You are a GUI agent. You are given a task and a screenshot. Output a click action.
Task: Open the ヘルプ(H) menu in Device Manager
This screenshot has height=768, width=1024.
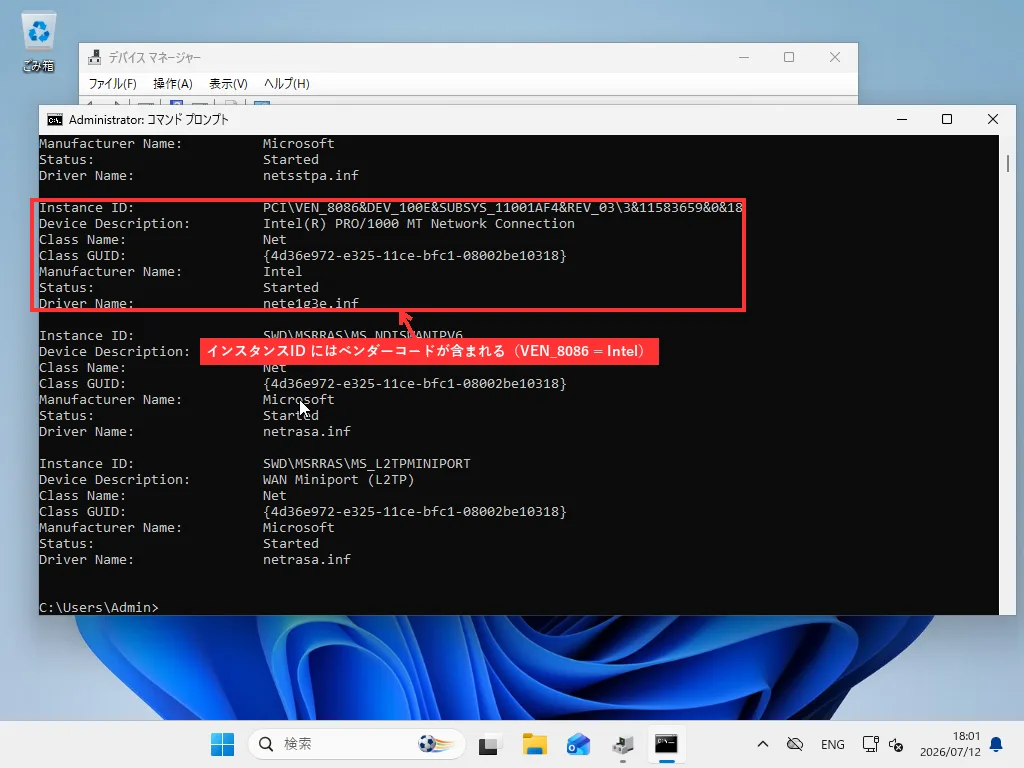286,84
